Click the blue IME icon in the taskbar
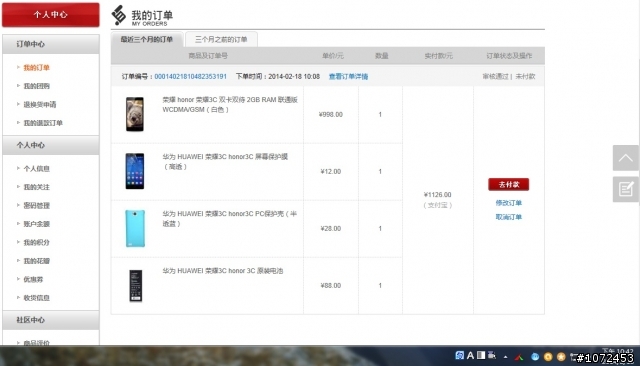Image resolution: width=640 pixels, height=366 pixels. pos(460,355)
